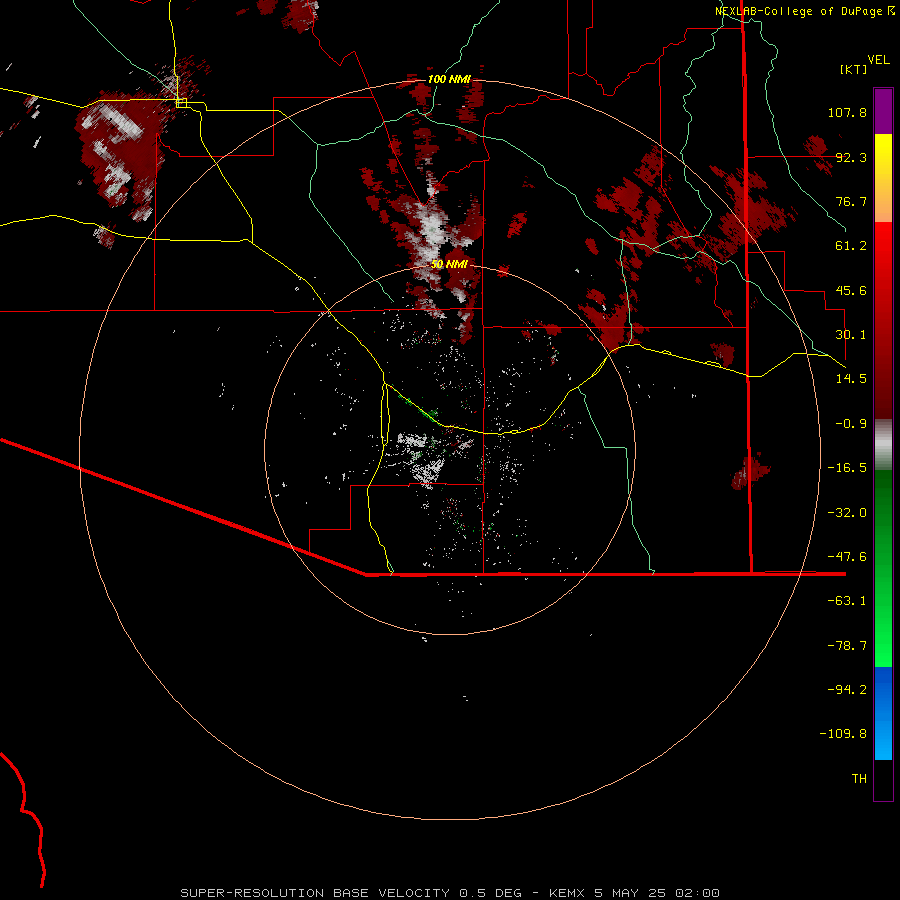Click the -32.0 legend value
Image resolution: width=900 pixels, height=900 pixels.
click(847, 513)
